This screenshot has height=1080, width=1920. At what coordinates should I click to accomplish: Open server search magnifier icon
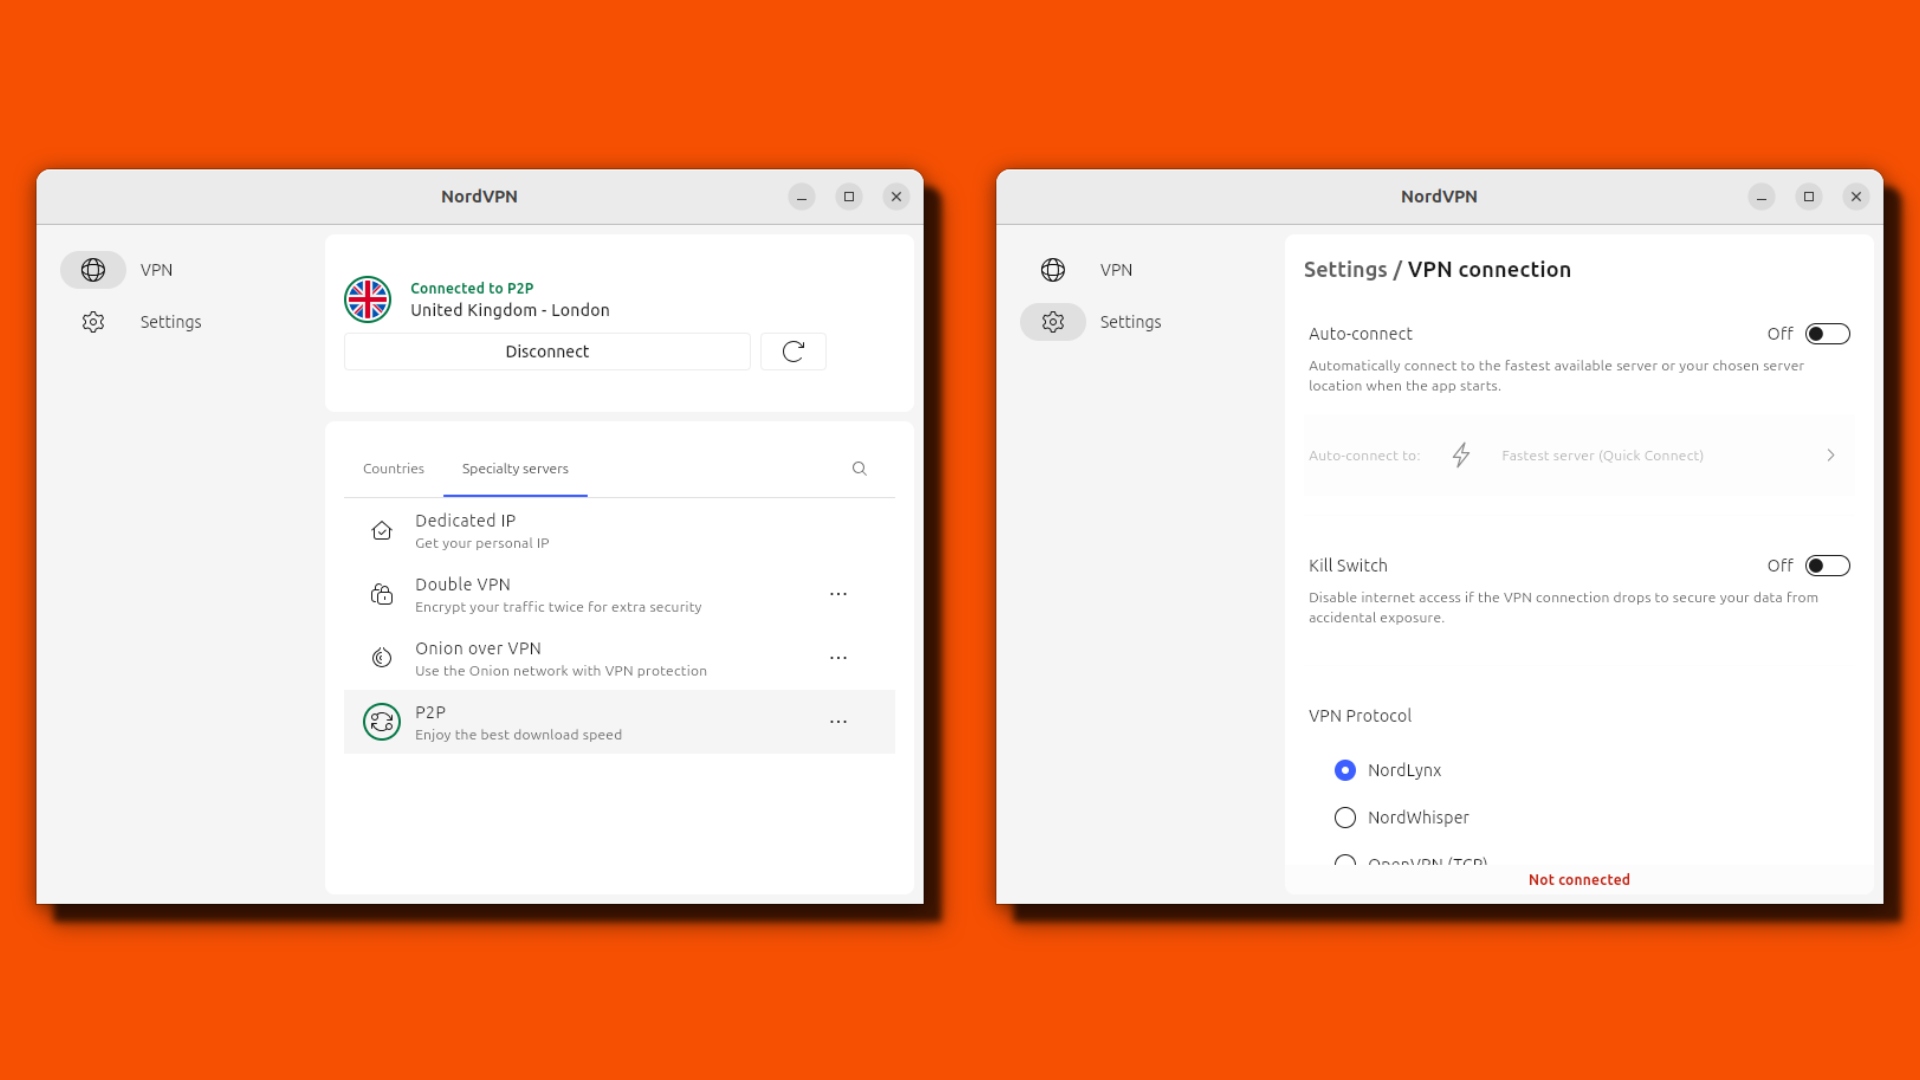pos(859,468)
